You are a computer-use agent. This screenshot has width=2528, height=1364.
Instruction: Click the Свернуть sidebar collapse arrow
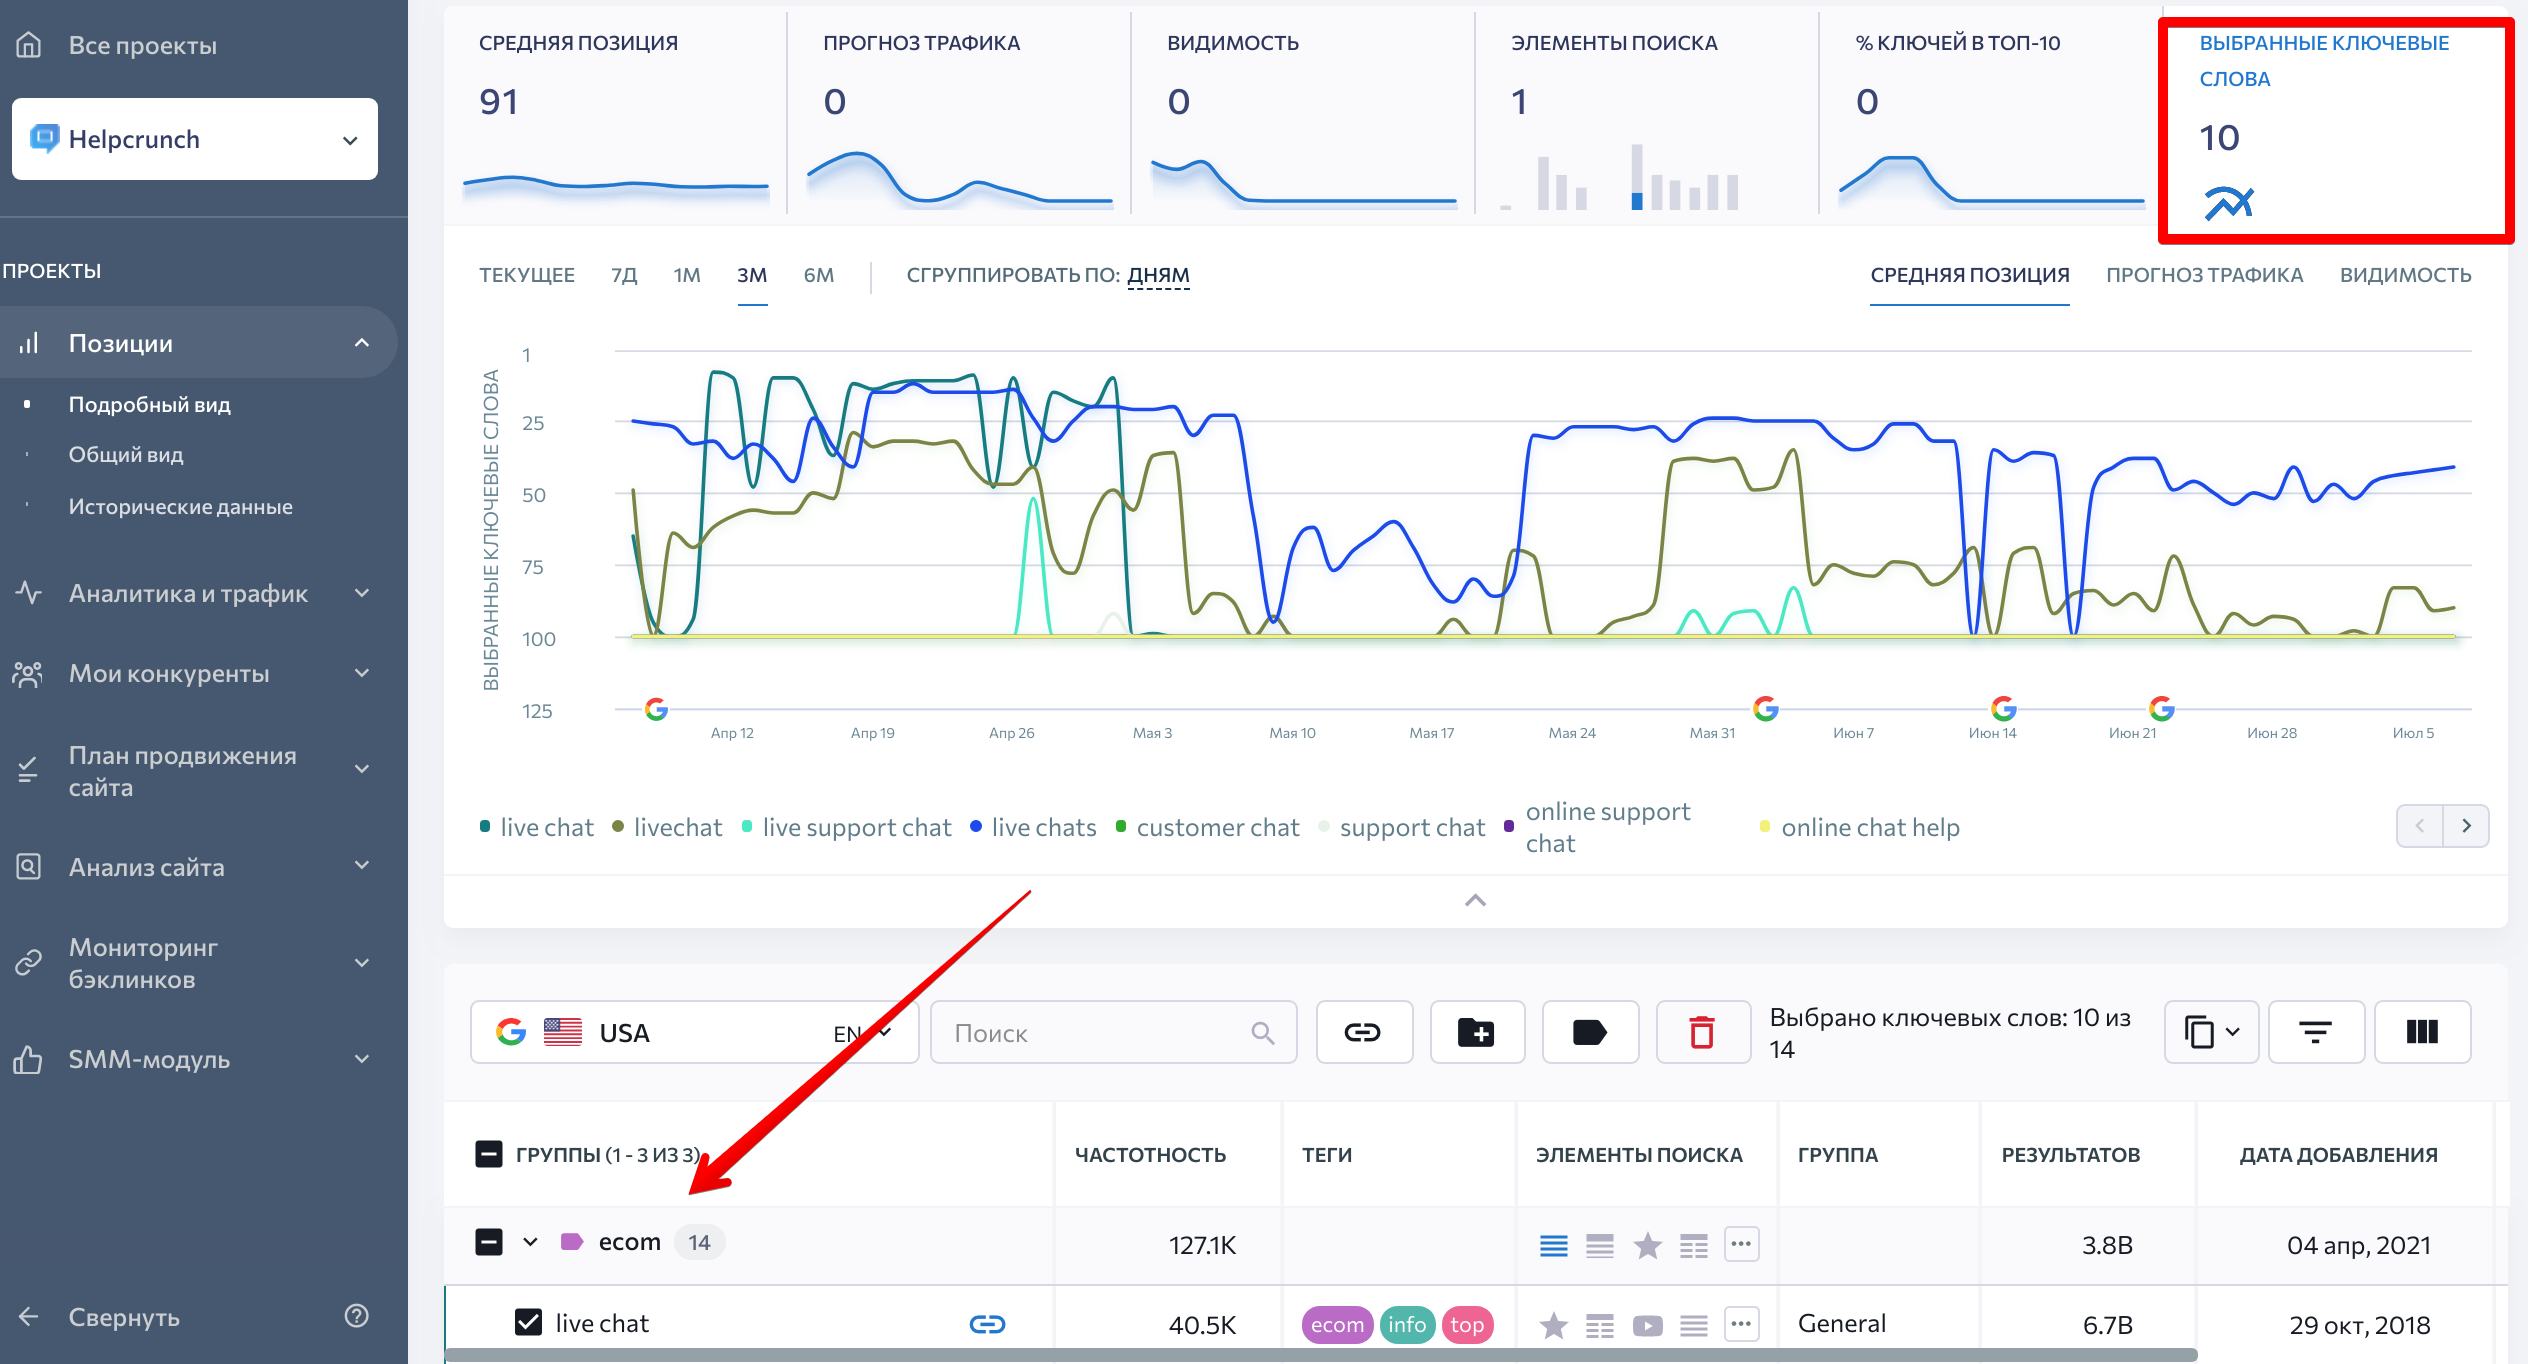[28, 1317]
